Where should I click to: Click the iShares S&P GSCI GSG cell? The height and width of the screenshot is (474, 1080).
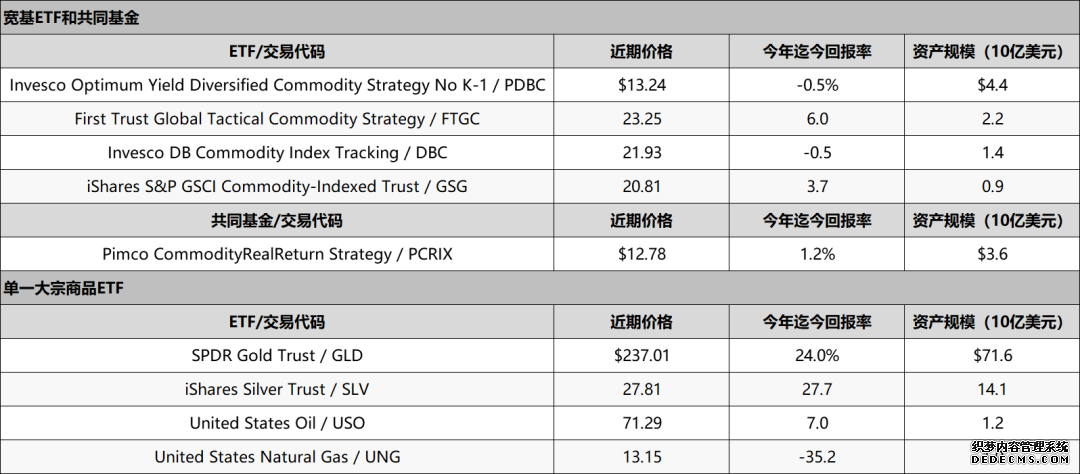(277, 187)
